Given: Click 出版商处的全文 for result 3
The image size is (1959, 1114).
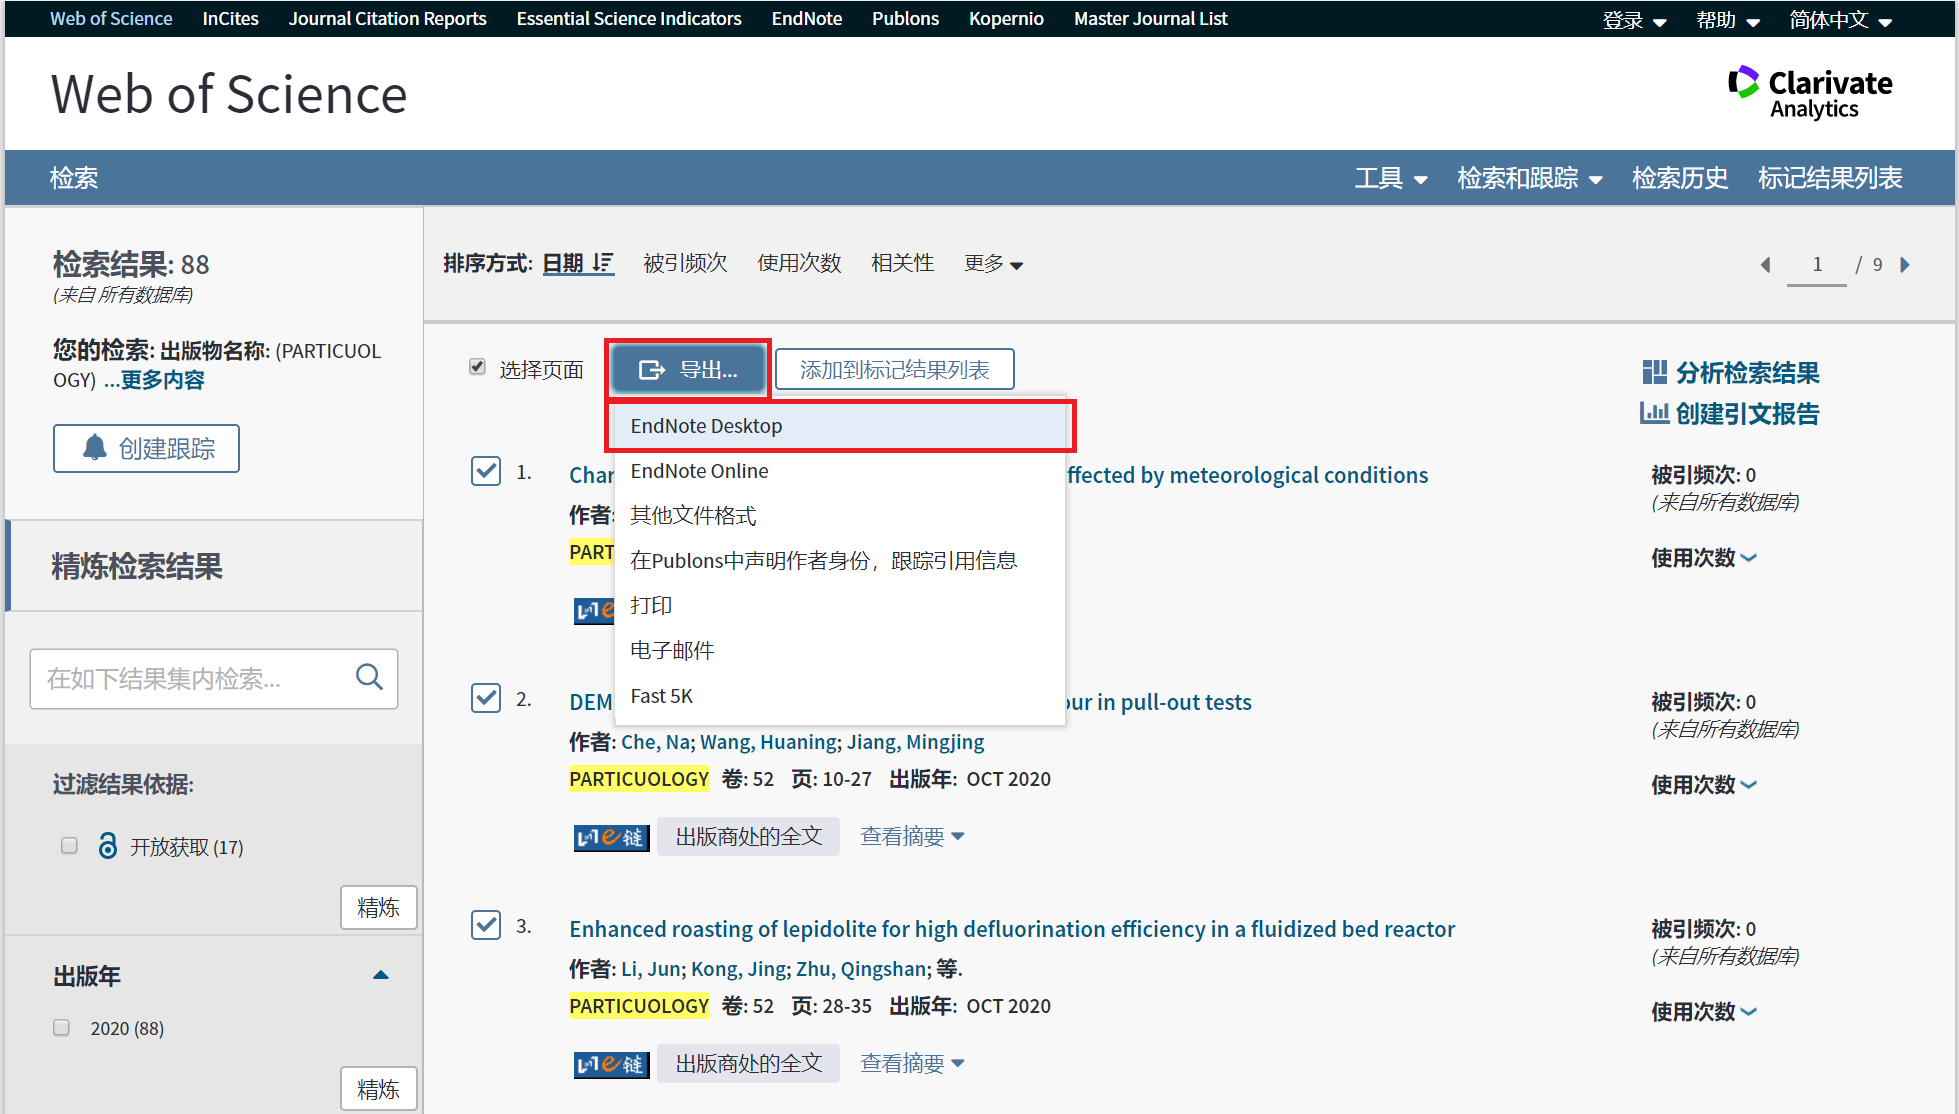Looking at the screenshot, I should [748, 1063].
